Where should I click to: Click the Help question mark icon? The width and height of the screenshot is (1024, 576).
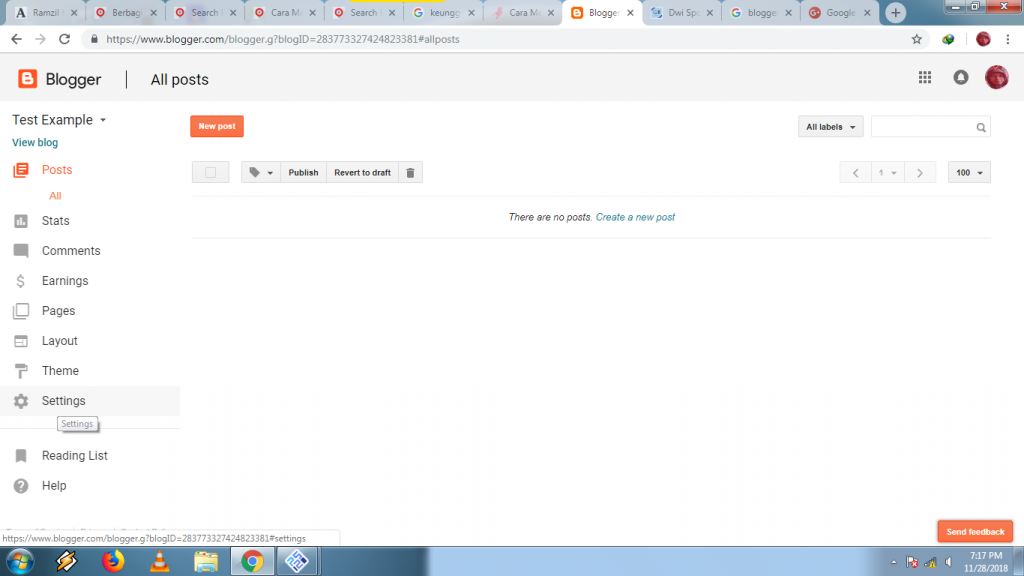coord(21,486)
